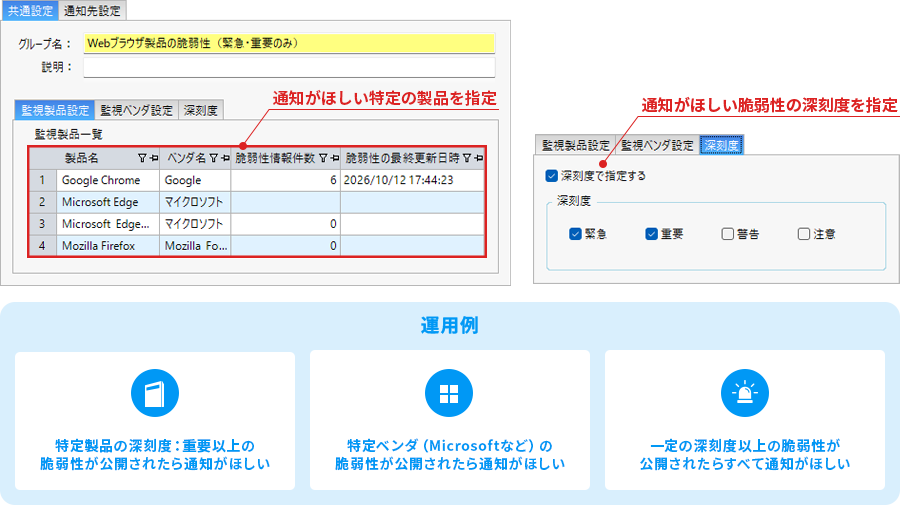Screen dimensions: 900x505
Task: Sort by the 製品名 column header
Action: [x=82, y=158]
